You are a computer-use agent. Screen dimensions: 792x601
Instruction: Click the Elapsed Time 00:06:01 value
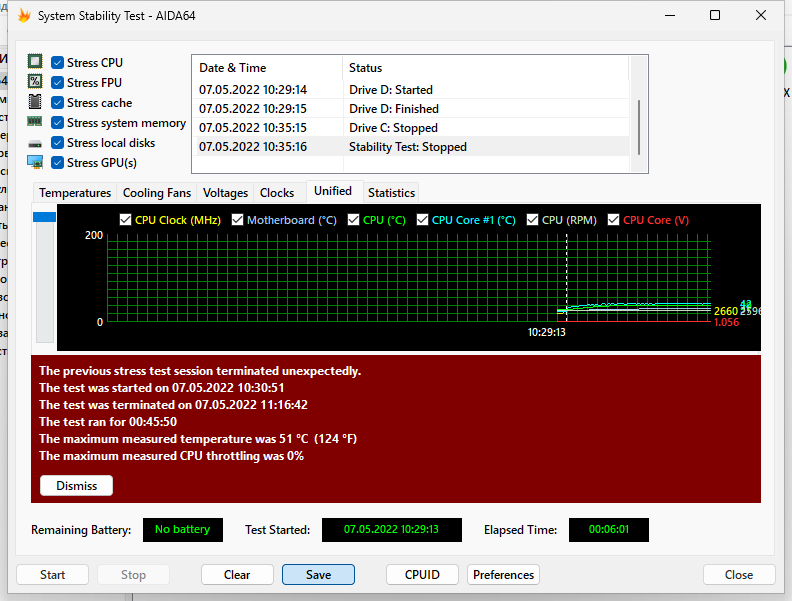[609, 530]
